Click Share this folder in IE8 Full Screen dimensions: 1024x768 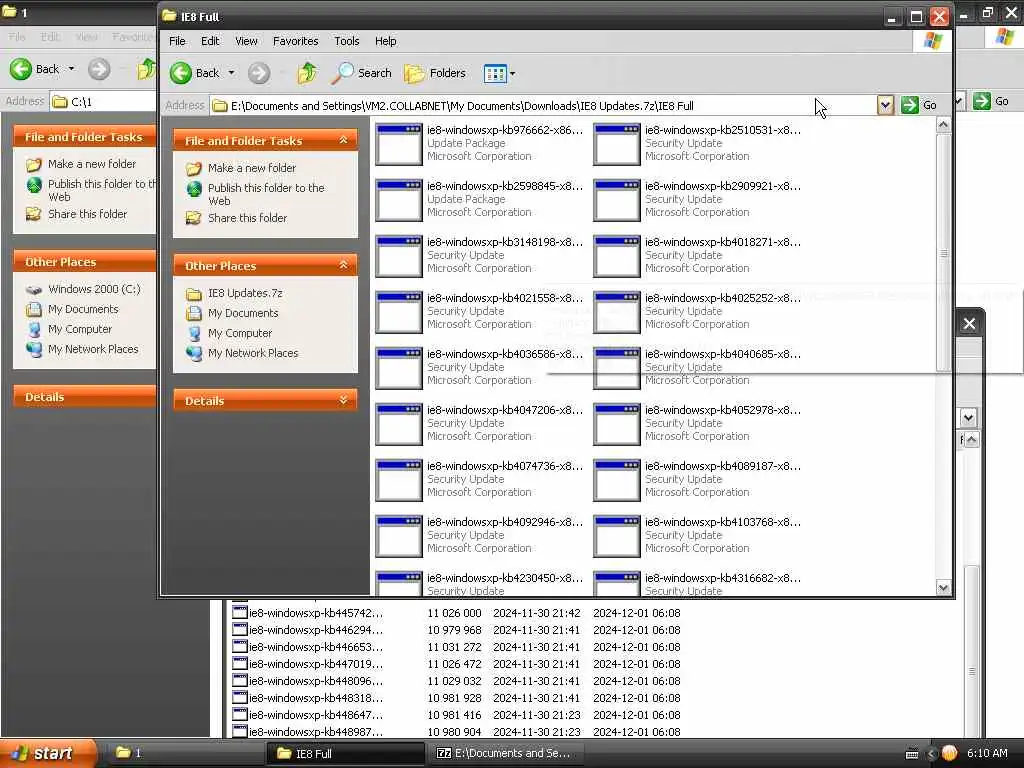click(x=247, y=218)
